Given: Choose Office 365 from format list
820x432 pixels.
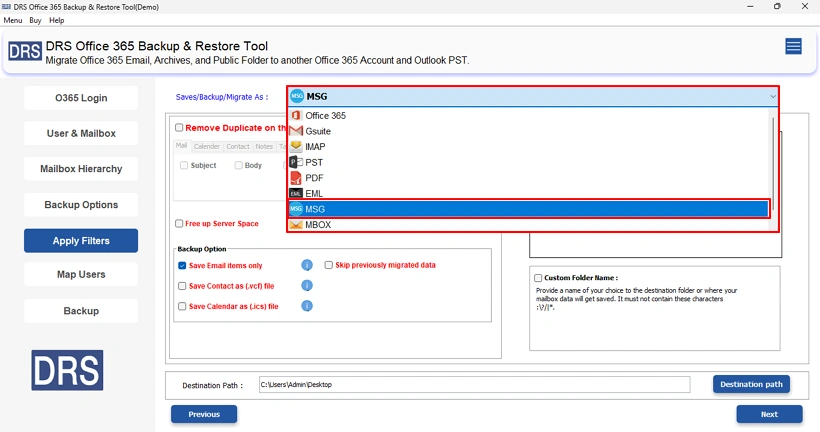Looking at the screenshot, I should (x=529, y=115).
